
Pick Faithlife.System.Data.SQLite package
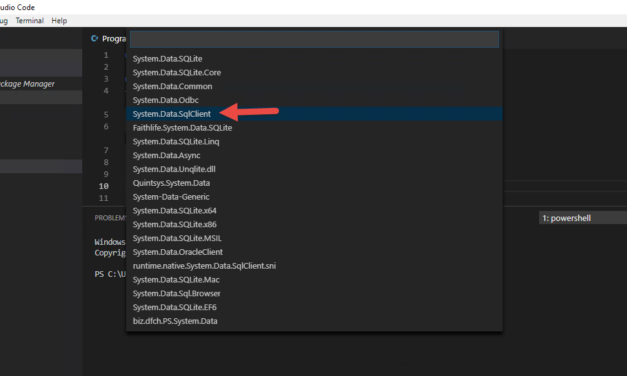[314, 128]
